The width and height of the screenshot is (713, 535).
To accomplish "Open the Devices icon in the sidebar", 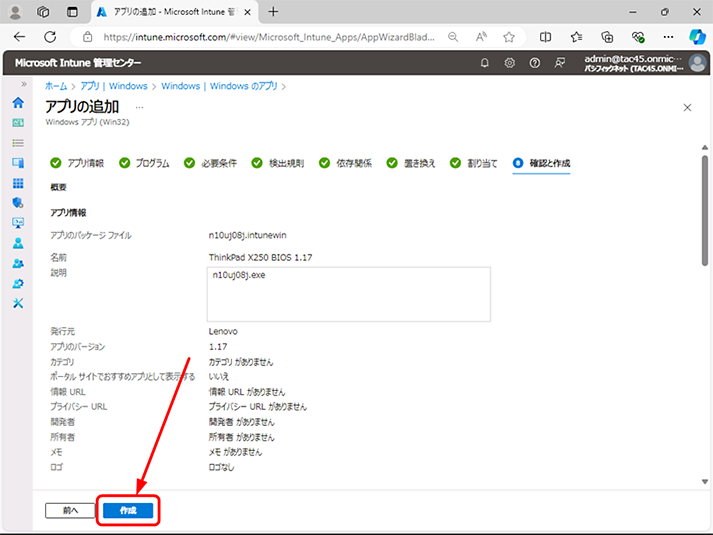I will [x=18, y=163].
